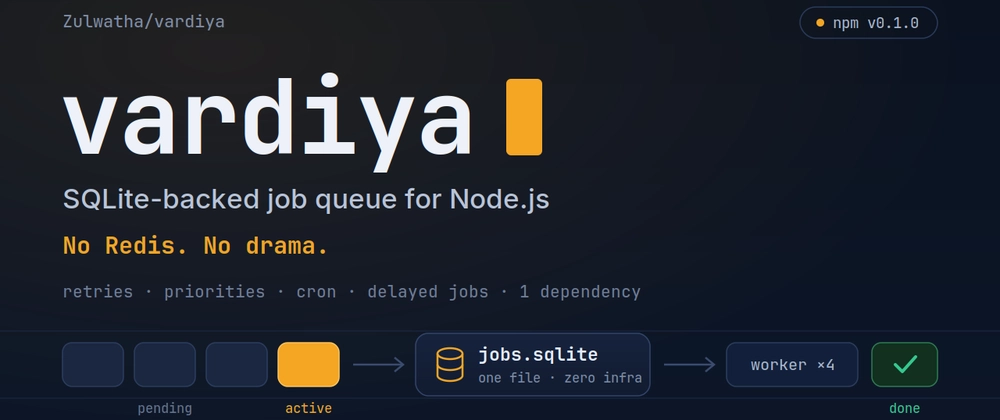Click the orange active job box
Screen dimensions: 1000x420
309,365
